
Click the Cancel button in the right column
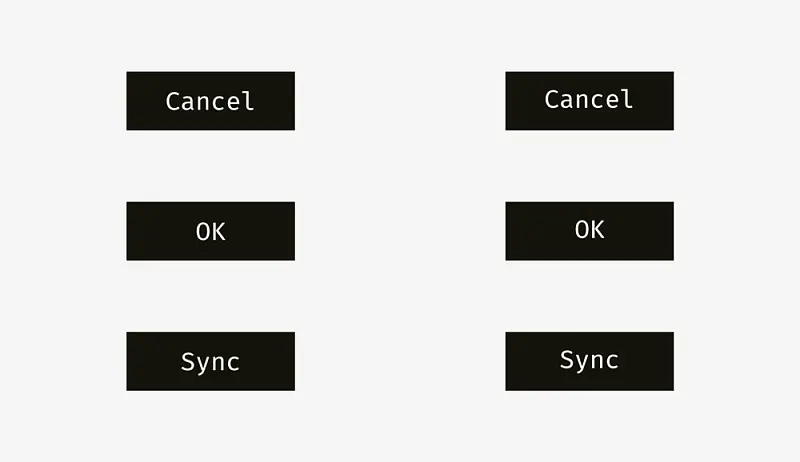(589, 101)
